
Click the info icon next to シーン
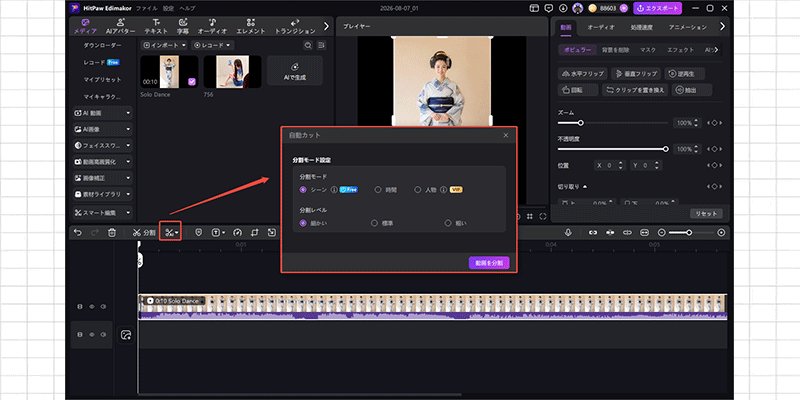334,189
